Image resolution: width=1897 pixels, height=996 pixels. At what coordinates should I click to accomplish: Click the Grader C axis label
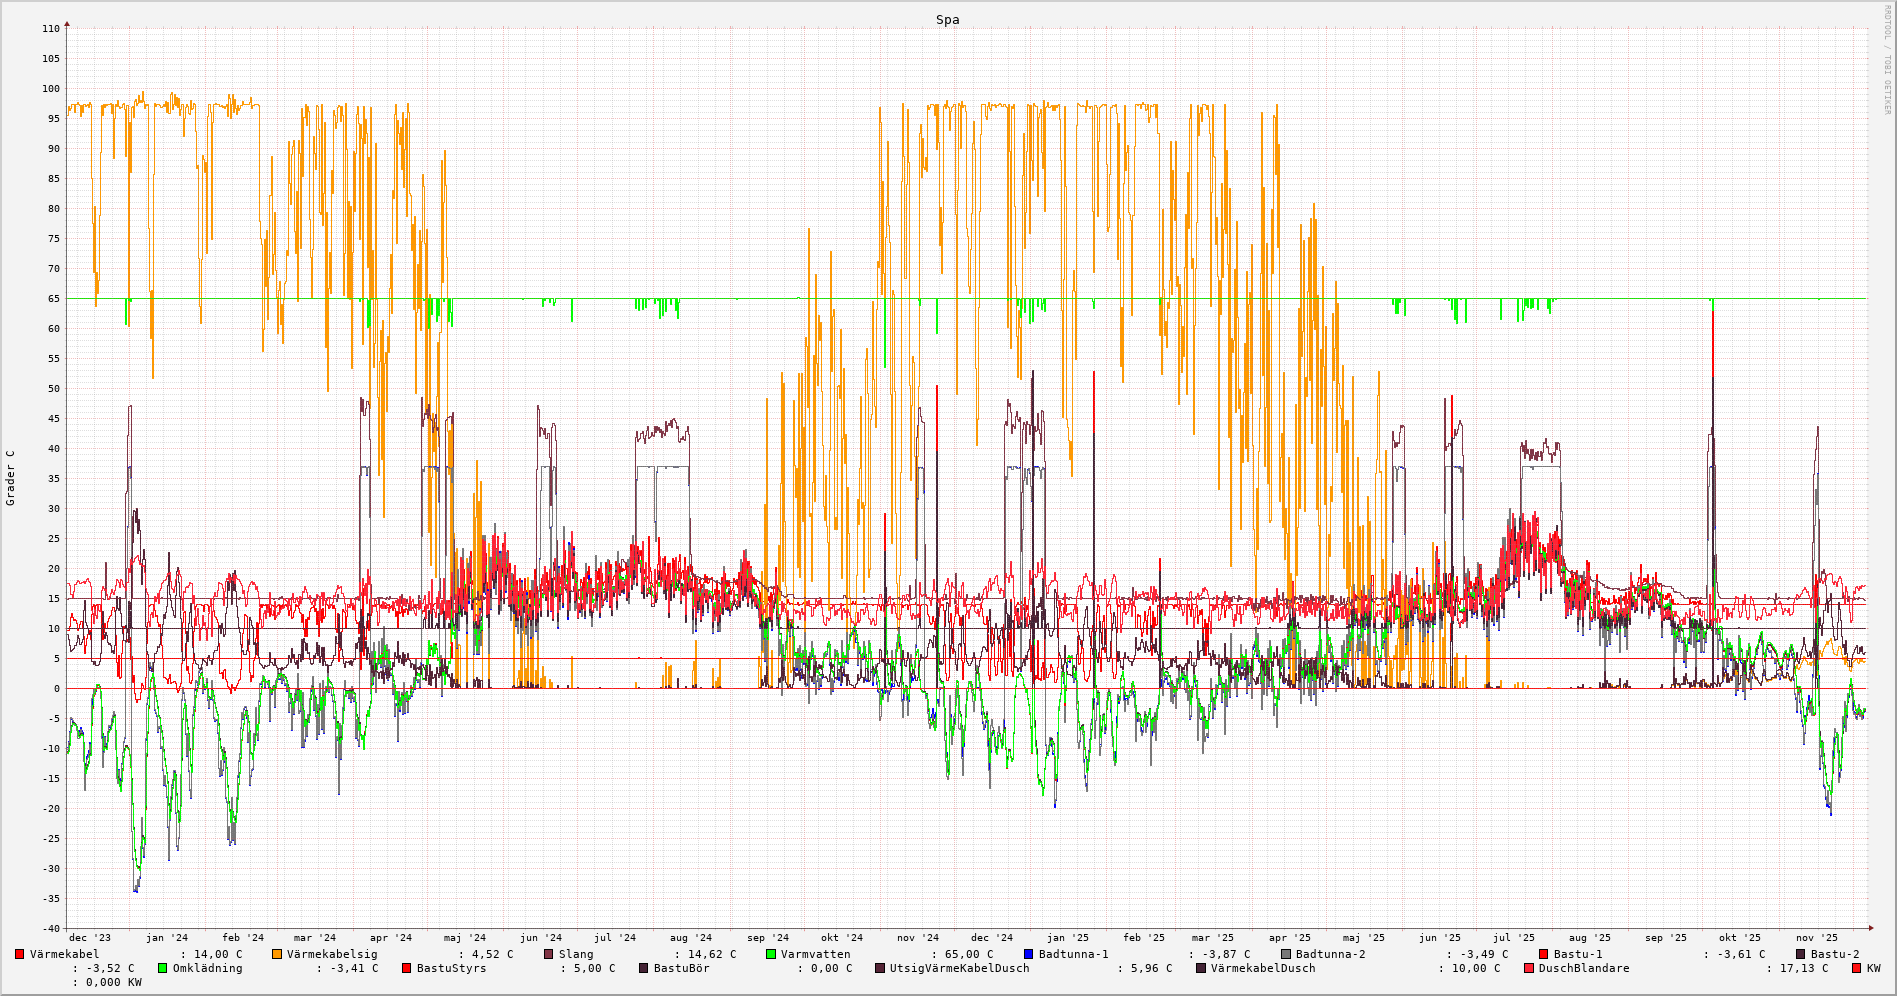coord(11,477)
